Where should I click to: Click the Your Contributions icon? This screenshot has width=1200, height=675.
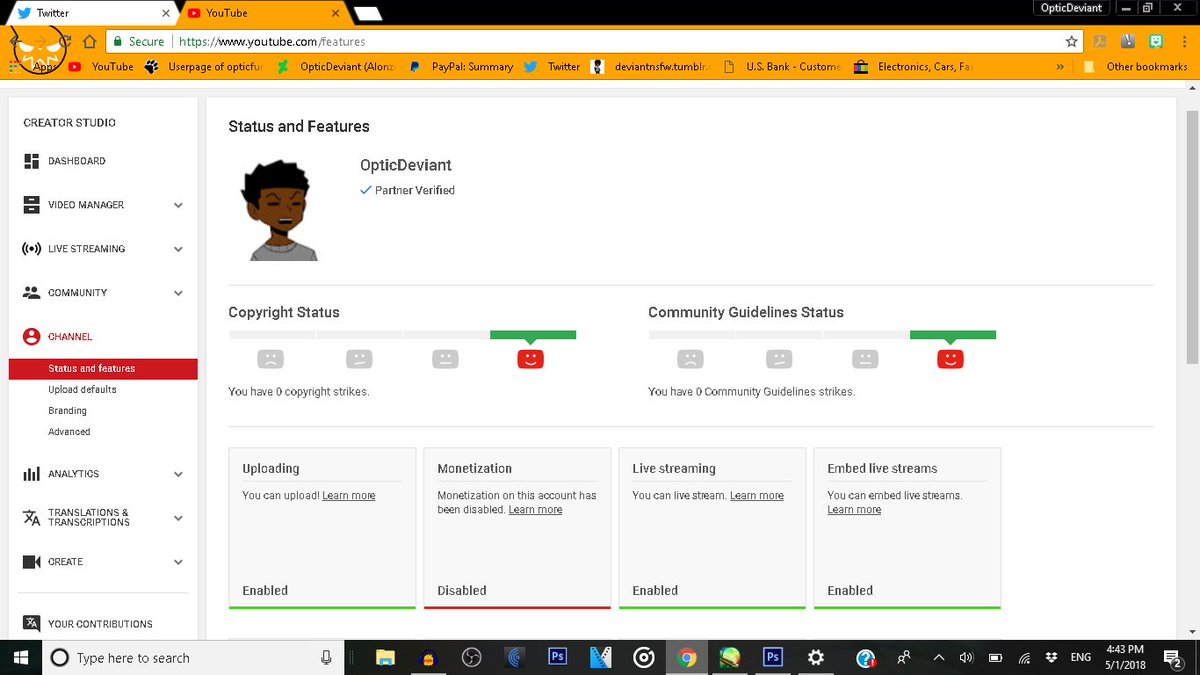click(31, 623)
